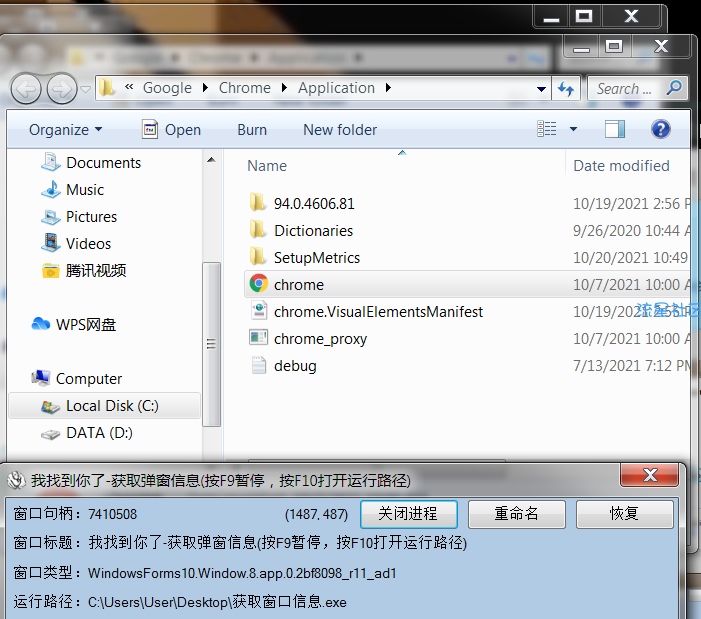Open WPS网盘 in navigation pane
701x619 pixels.
pos(74,324)
